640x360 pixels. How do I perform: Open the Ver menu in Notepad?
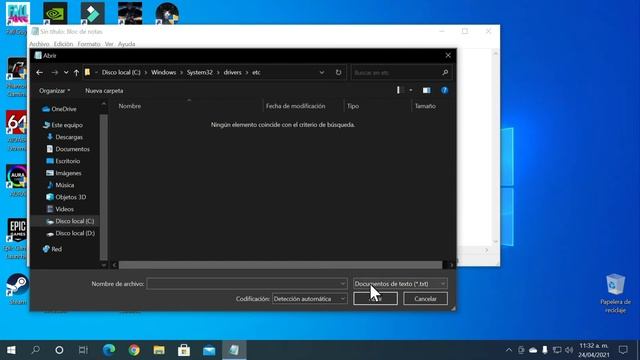pyautogui.click(x=109, y=44)
